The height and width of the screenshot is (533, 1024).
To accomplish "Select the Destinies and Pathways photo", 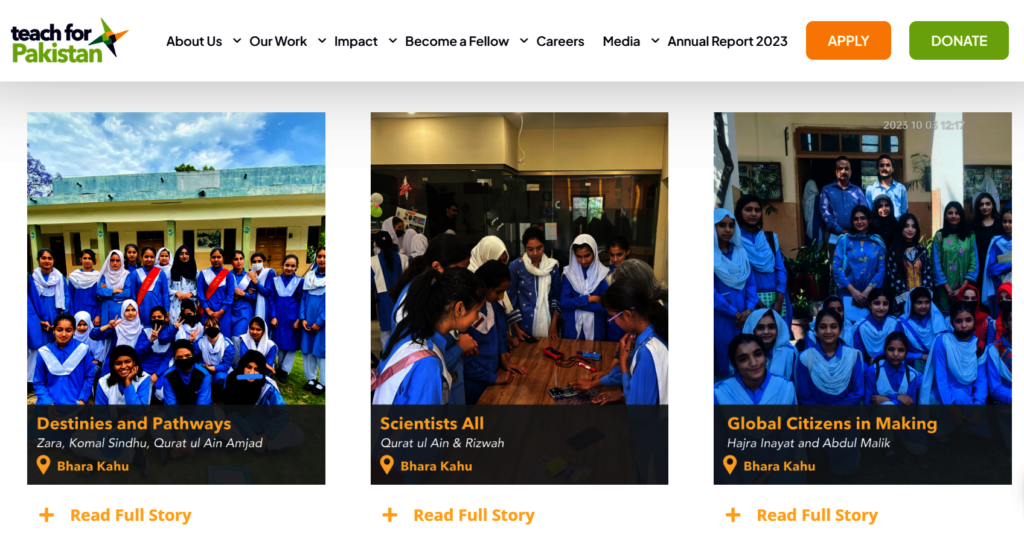I will [x=176, y=258].
